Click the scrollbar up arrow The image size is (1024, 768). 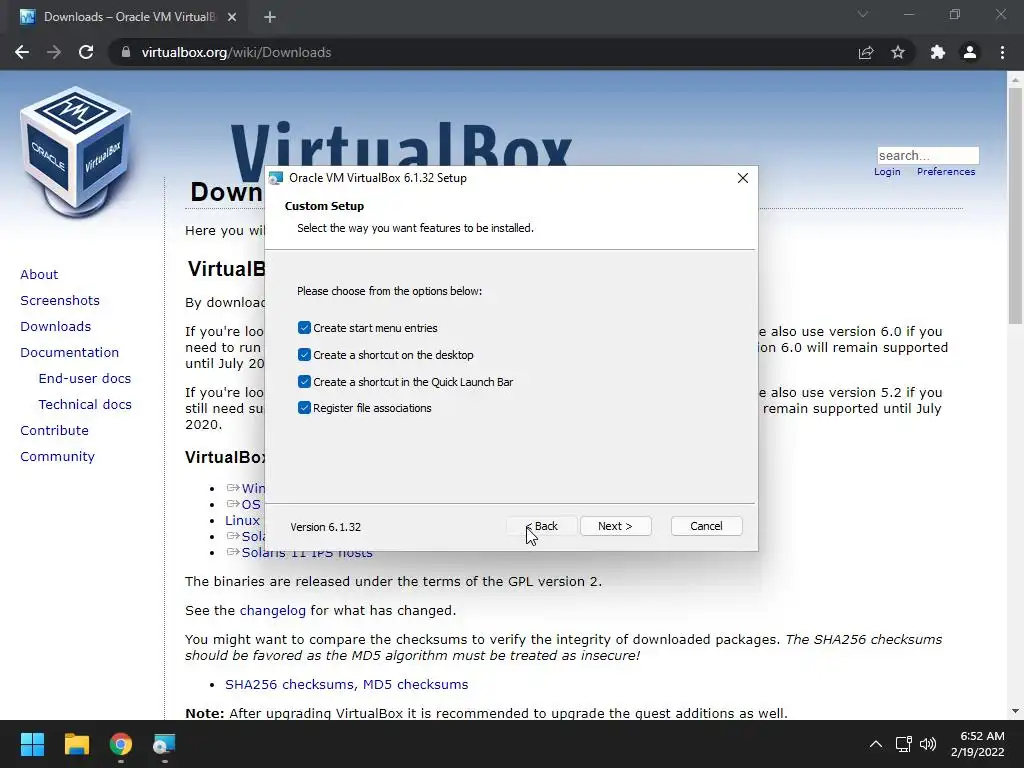1015,80
